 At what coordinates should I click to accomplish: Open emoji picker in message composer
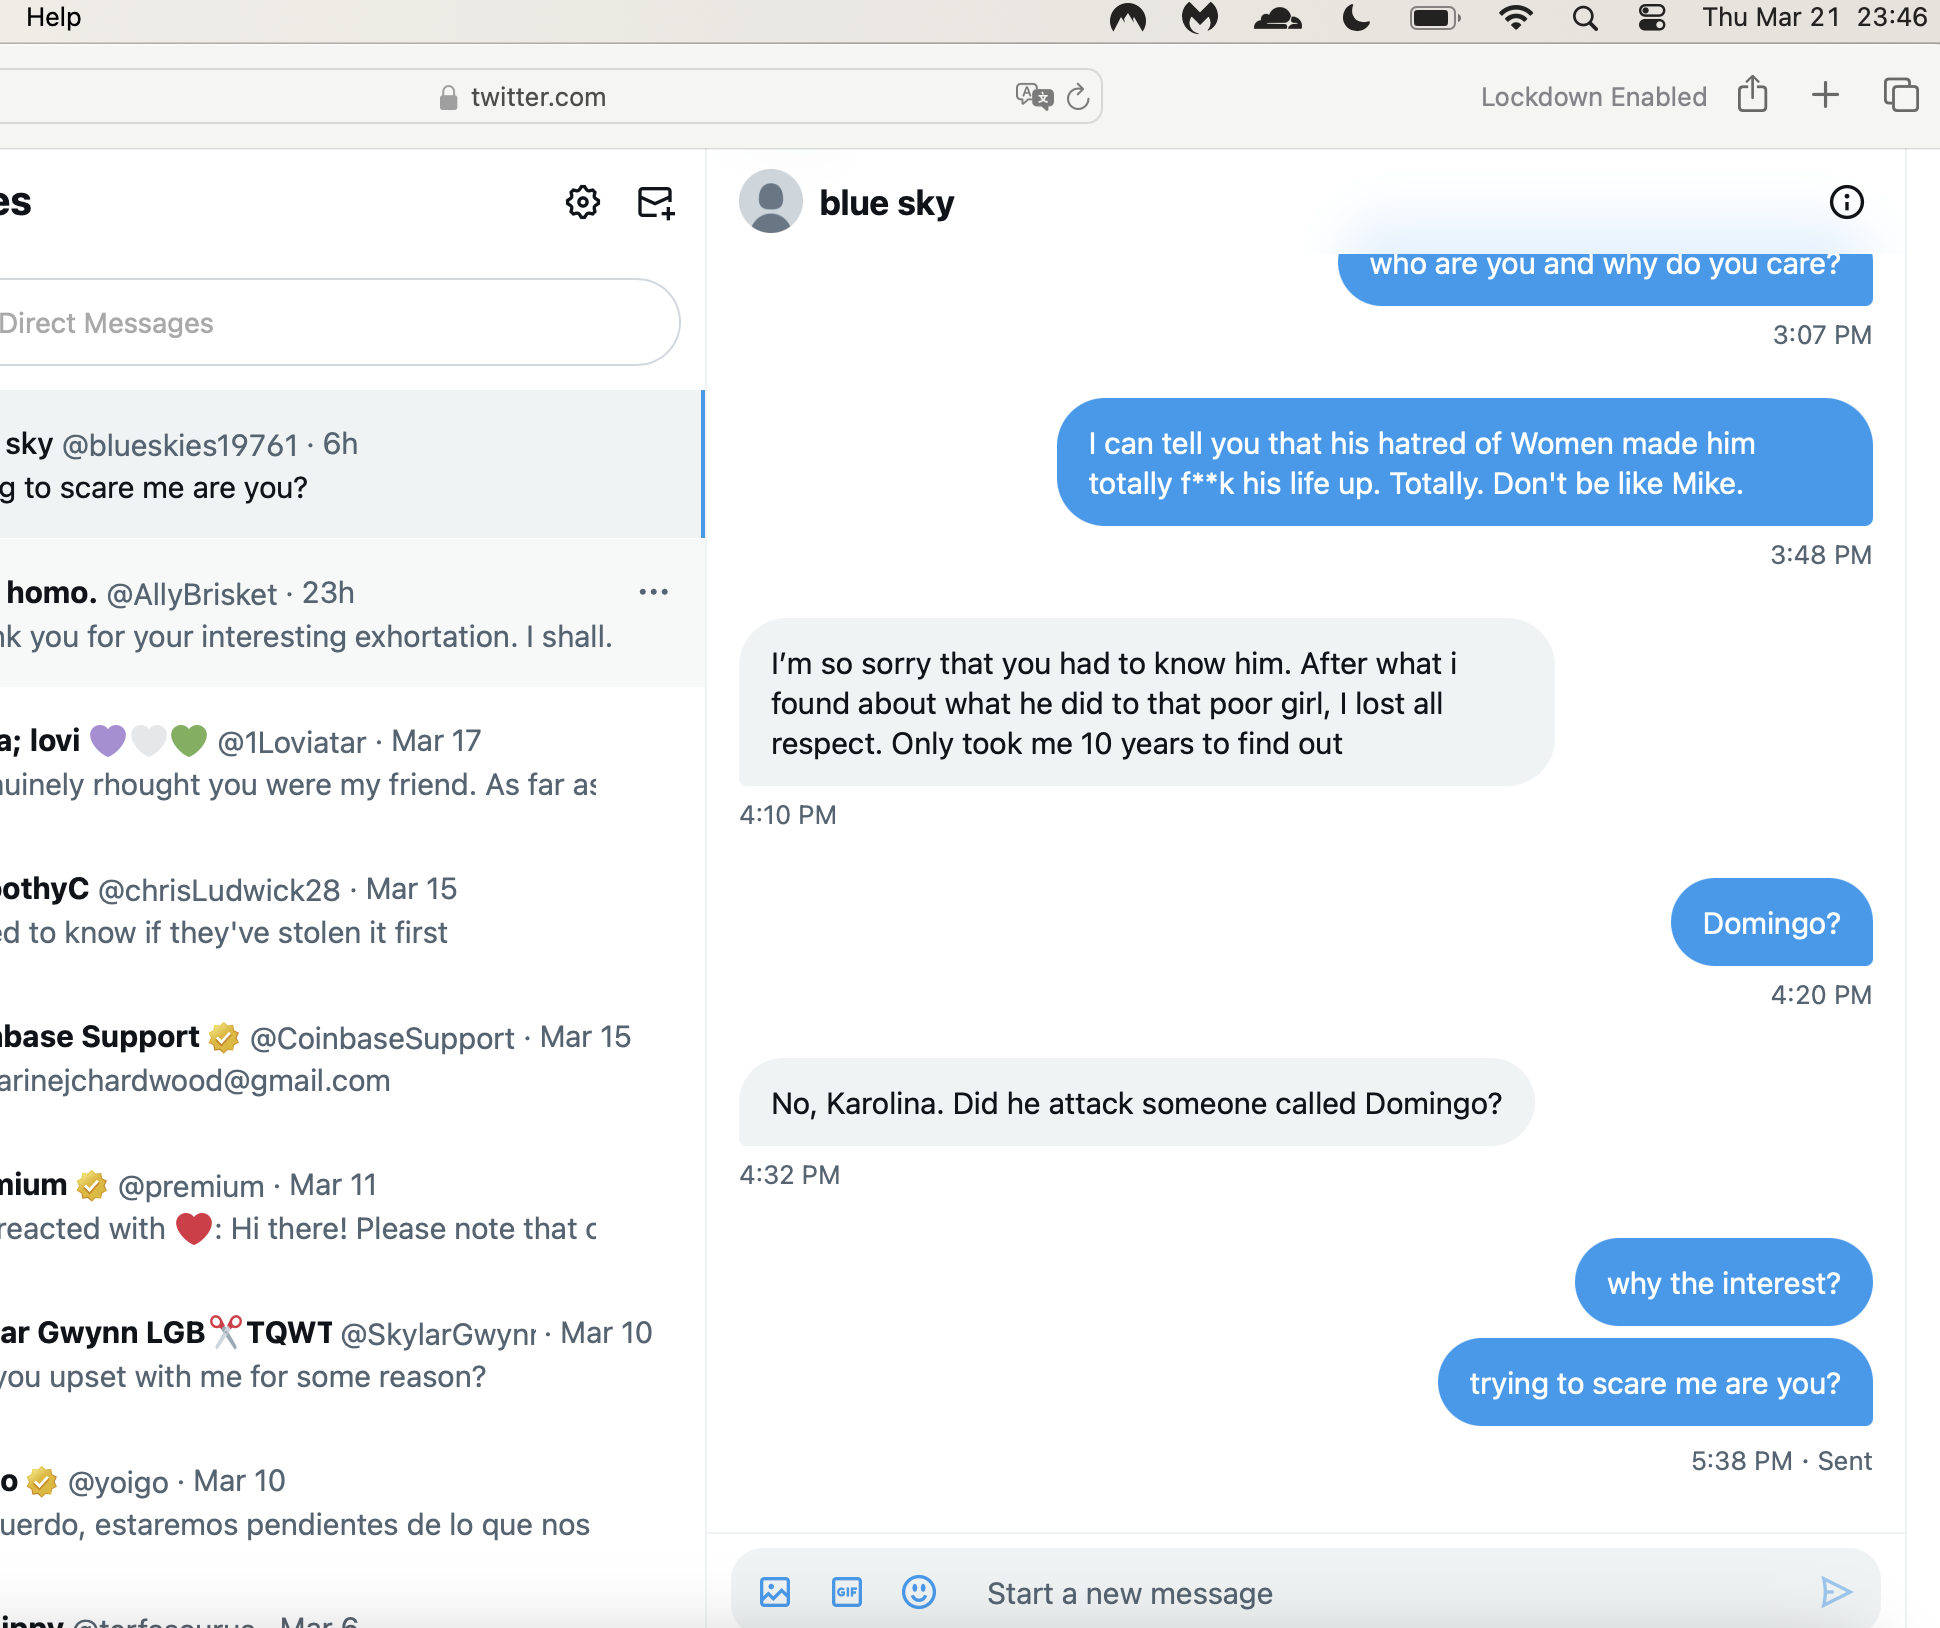click(919, 1591)
